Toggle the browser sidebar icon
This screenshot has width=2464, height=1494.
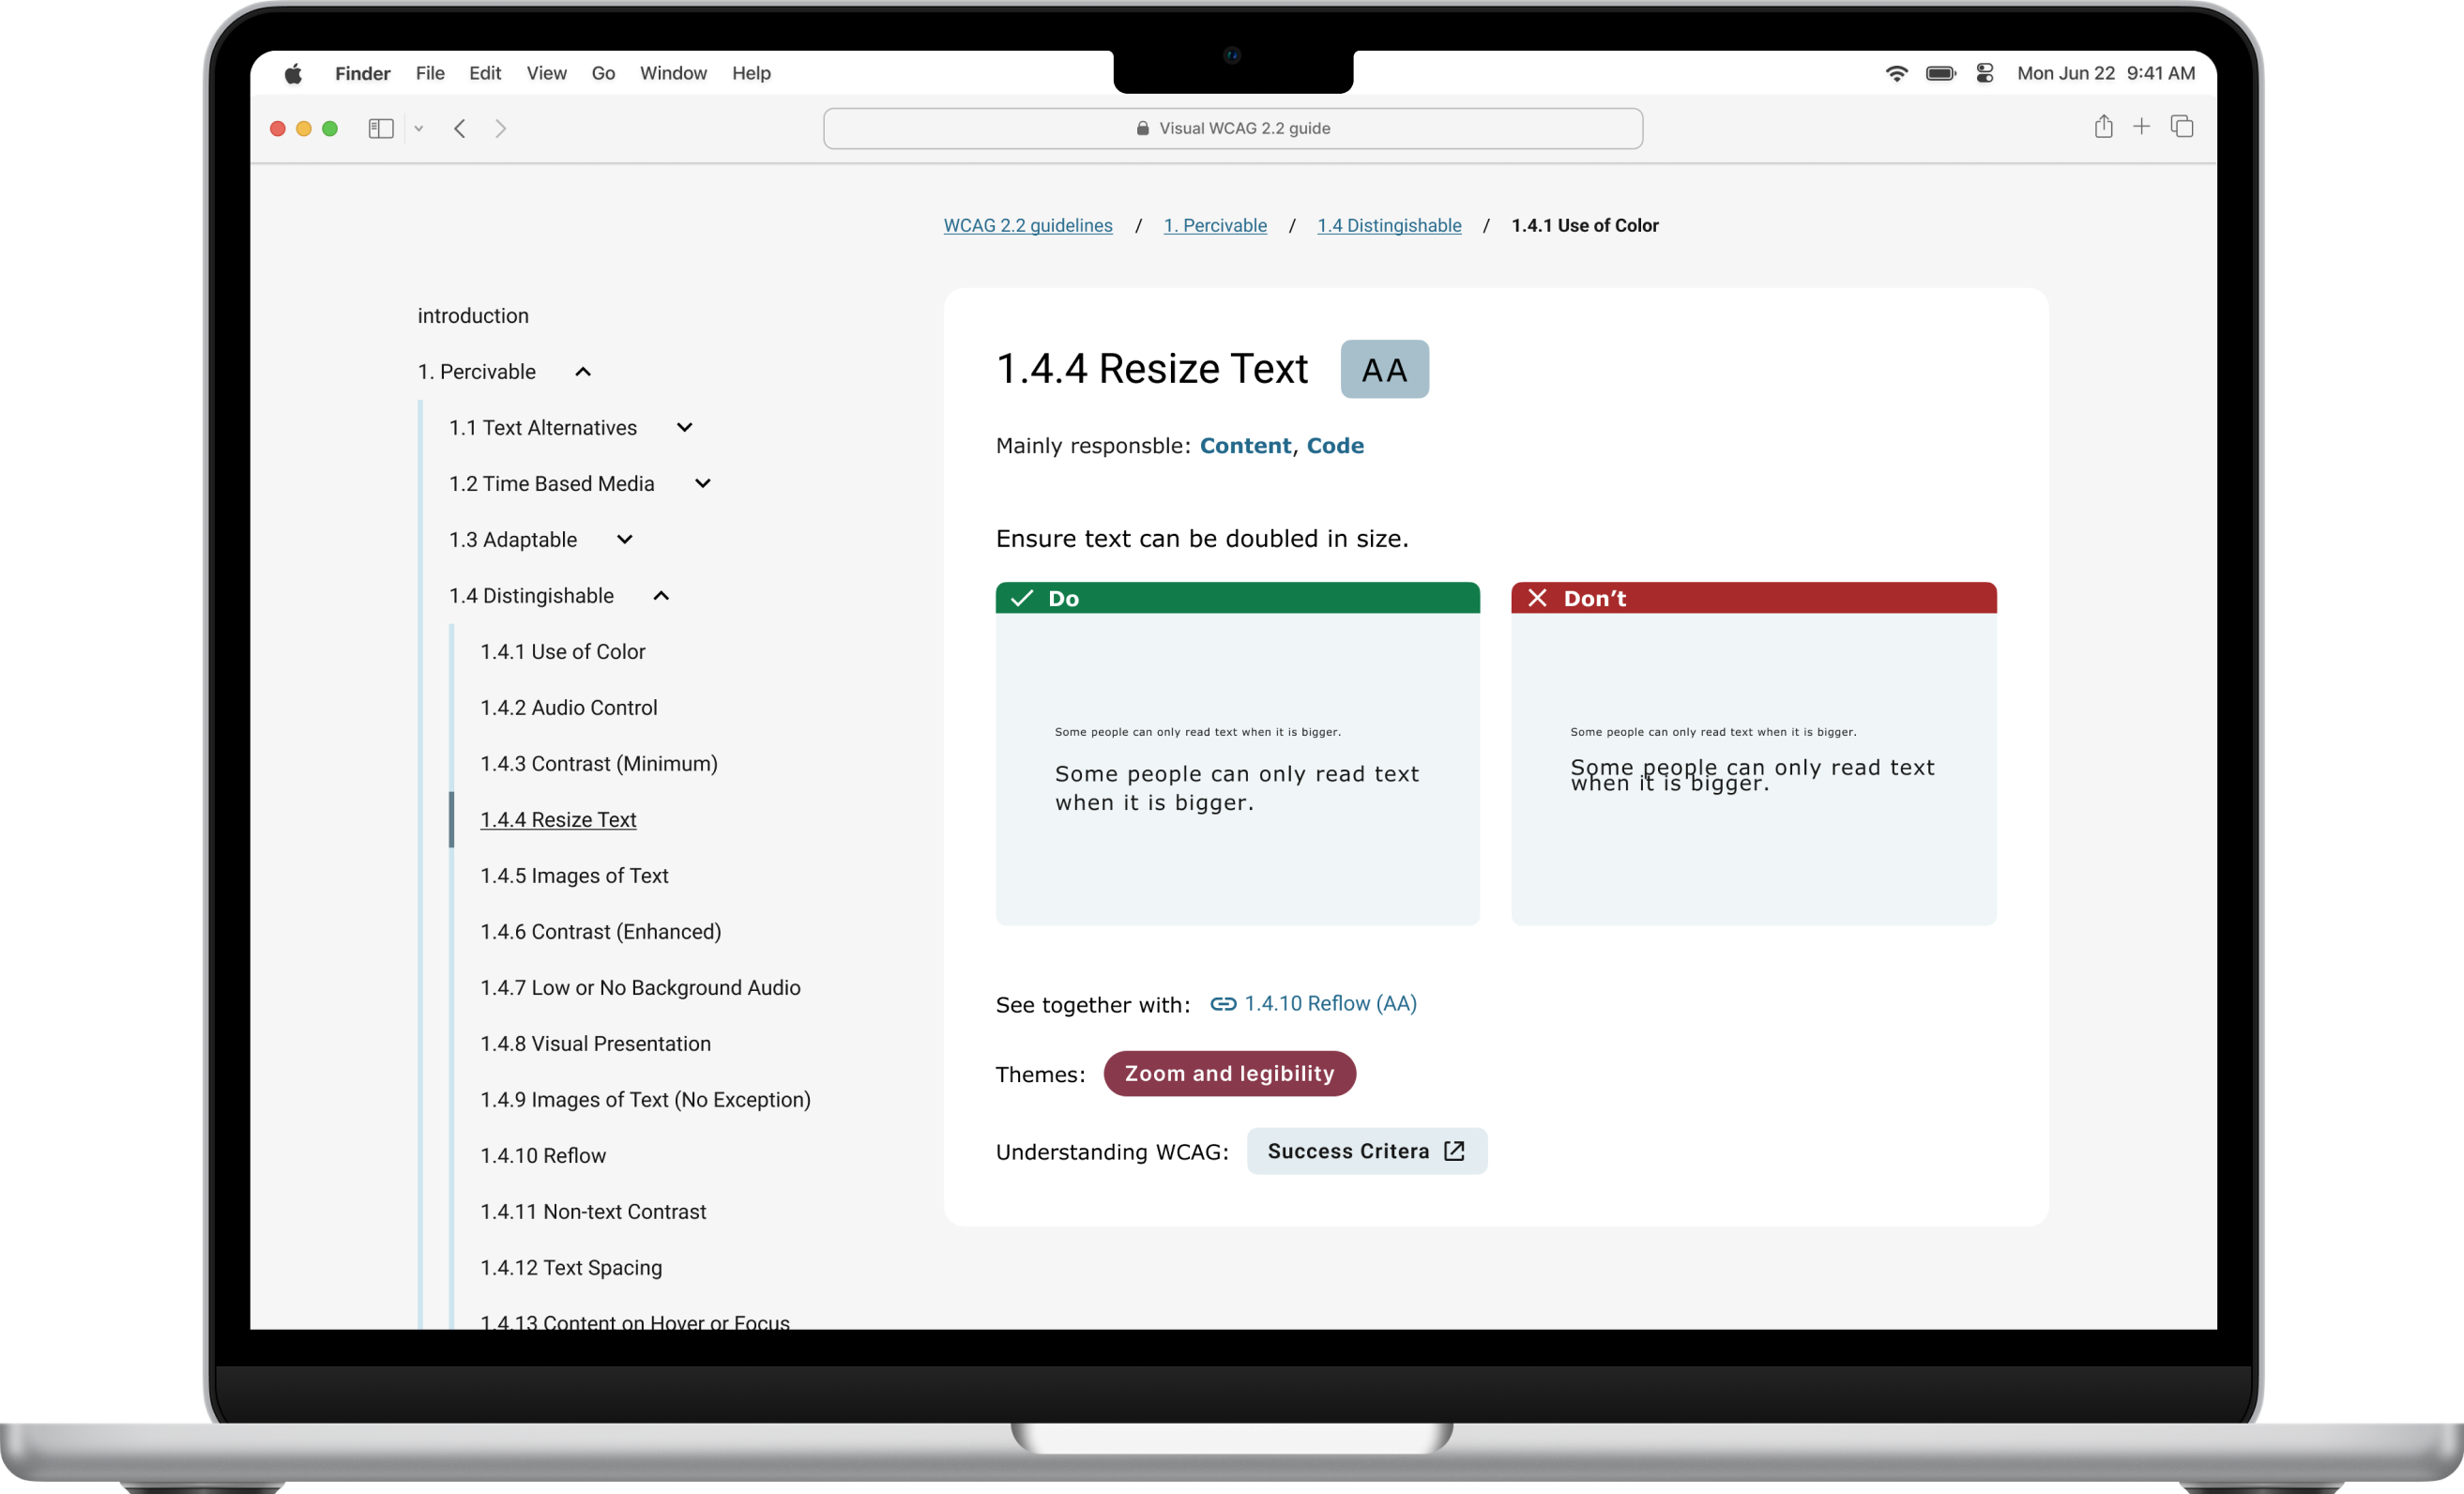click(x=381, y=128)
